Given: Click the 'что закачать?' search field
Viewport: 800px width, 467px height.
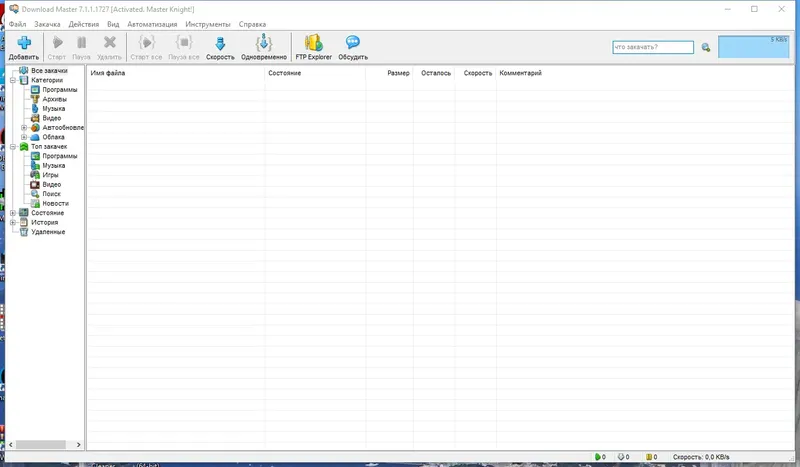Looking at the screenshot, I should (x=653, y=47).
